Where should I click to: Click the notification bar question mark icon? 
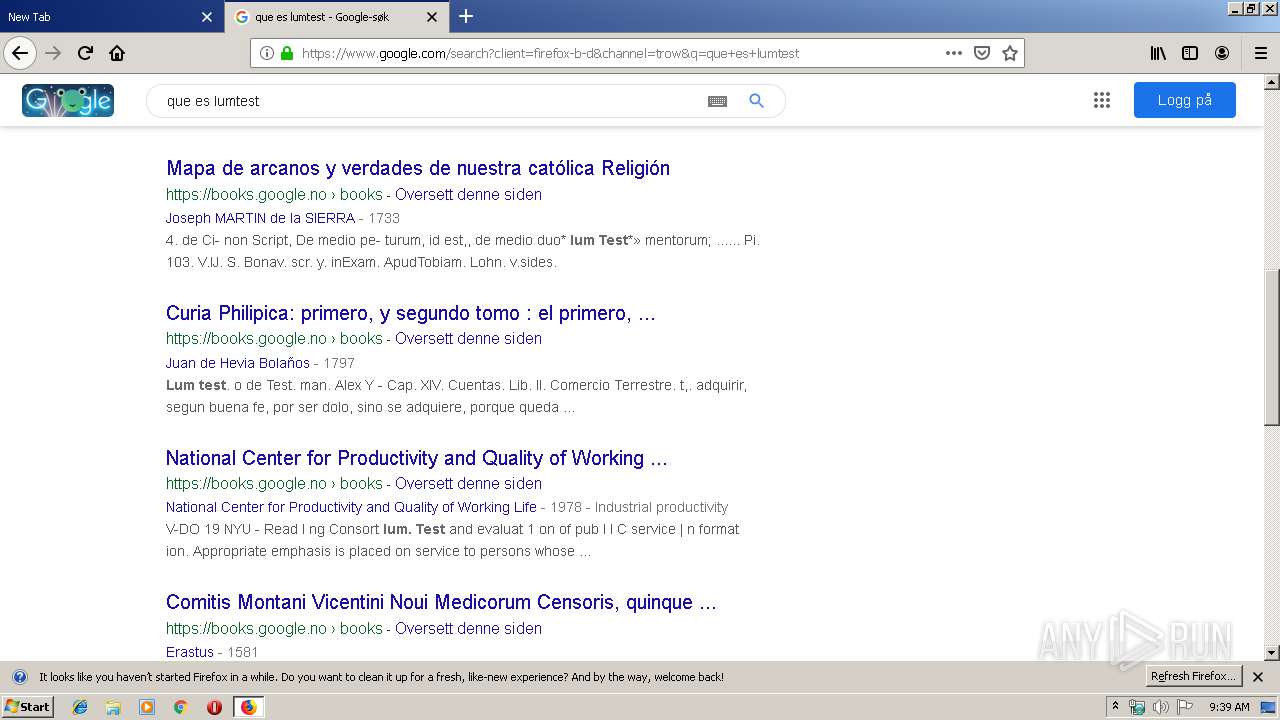[19, 677]
